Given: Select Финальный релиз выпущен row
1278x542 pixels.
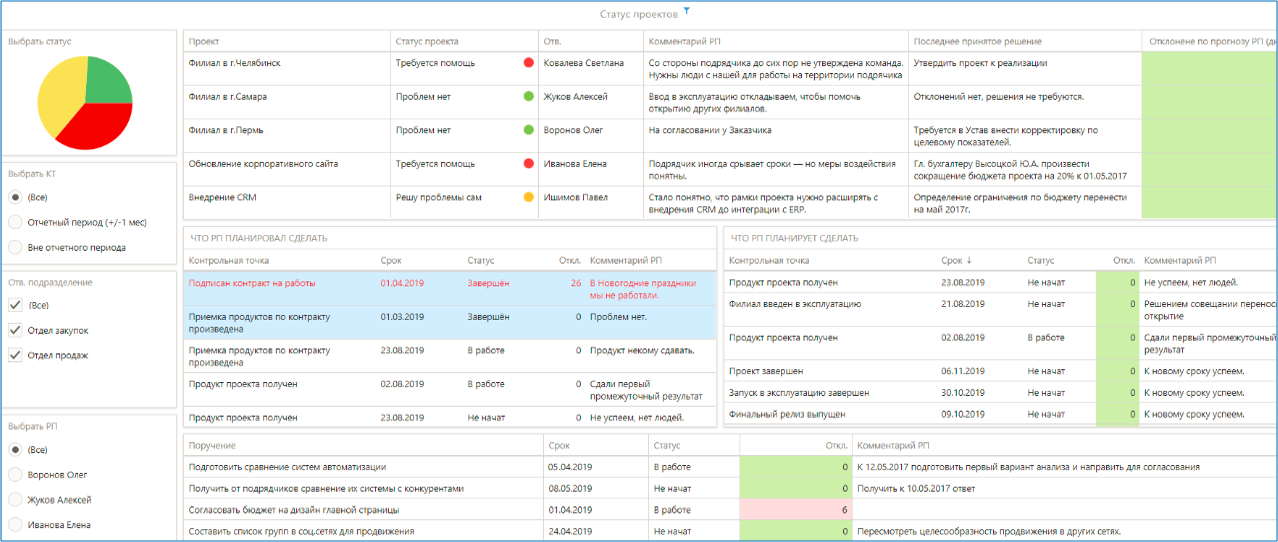Looking at the screenshot, I should [x=787, y=414].
